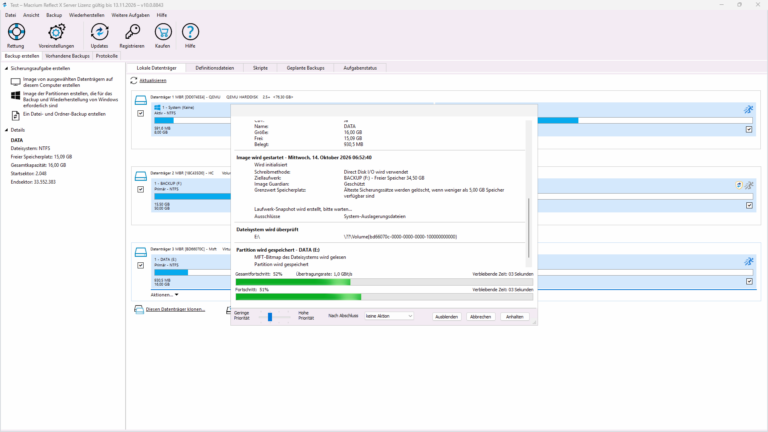Select the Datenträger 3 disk icon
The height and width of the screenshot is (432, 768).
point(141,252)
